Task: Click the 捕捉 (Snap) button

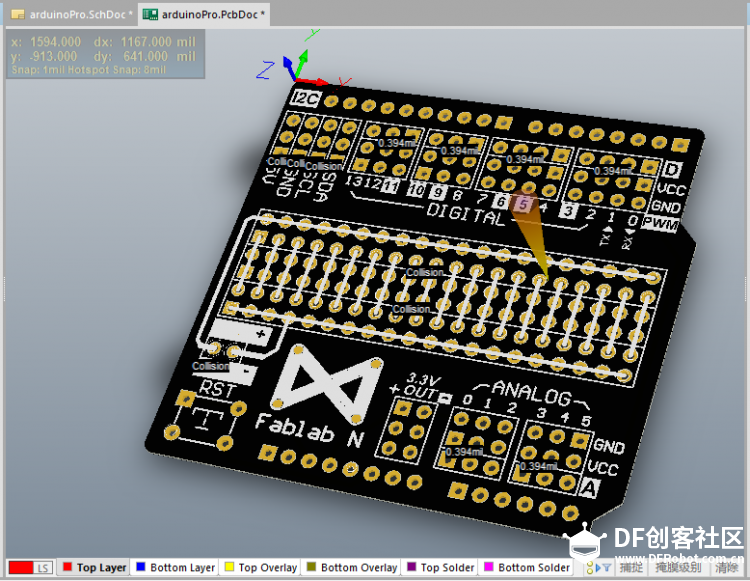Action: (x=631, y=568)
